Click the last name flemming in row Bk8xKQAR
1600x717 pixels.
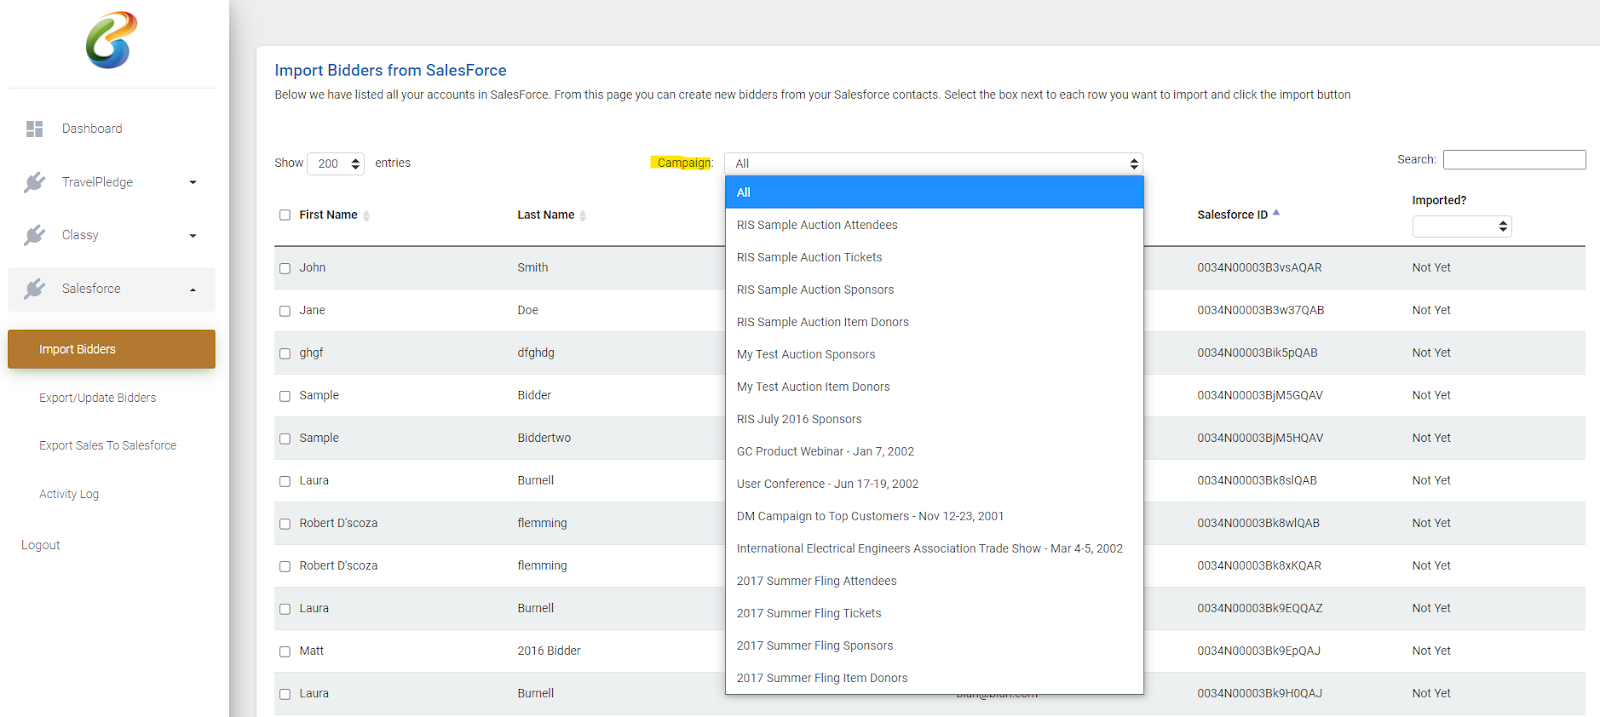(542, 566)
